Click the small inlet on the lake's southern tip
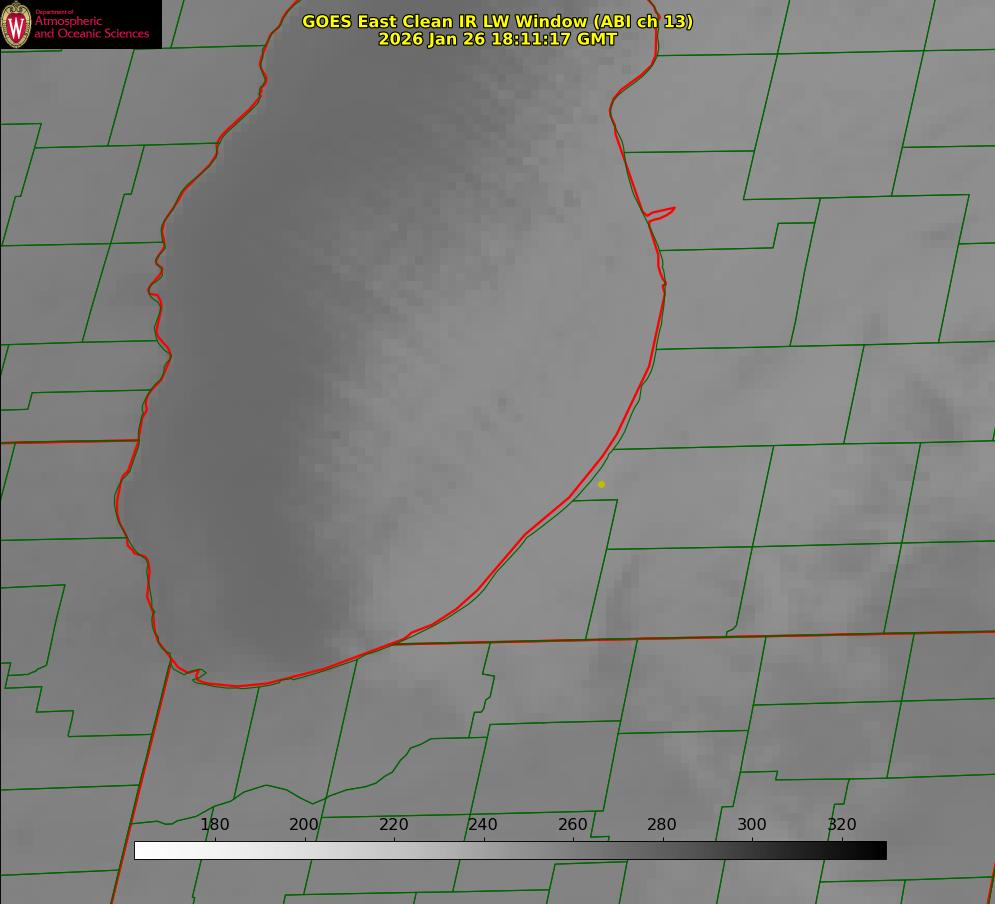Screen dimensions: 995x904 199,676
